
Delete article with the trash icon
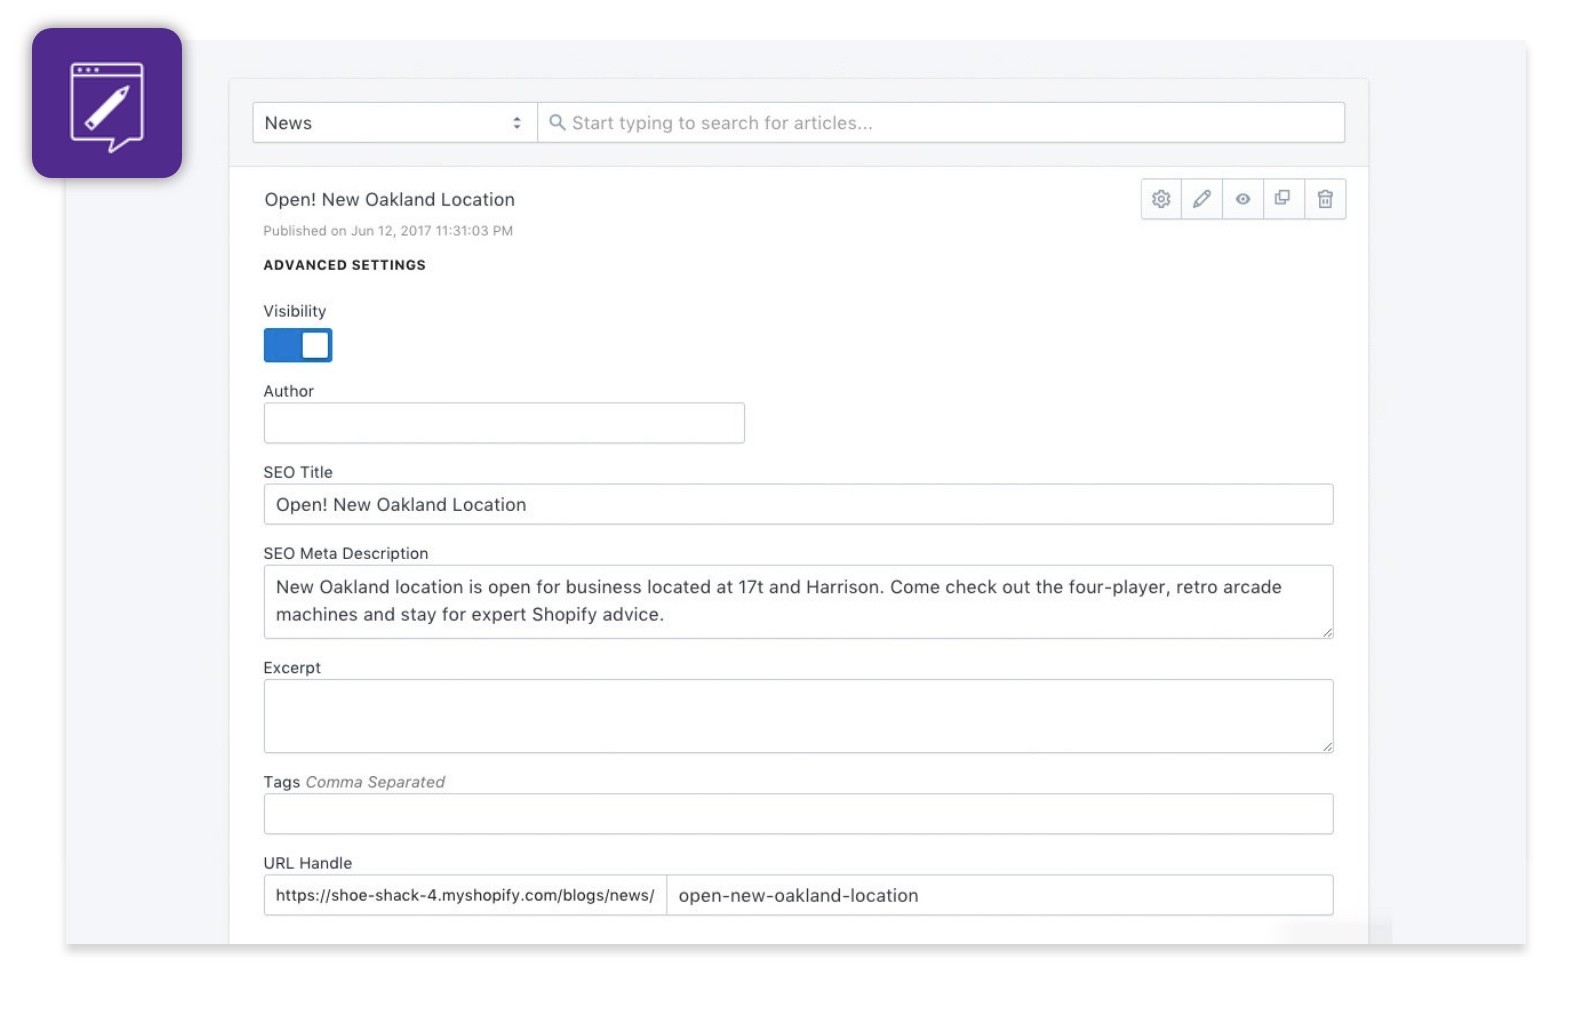[x=1325, y=199]
